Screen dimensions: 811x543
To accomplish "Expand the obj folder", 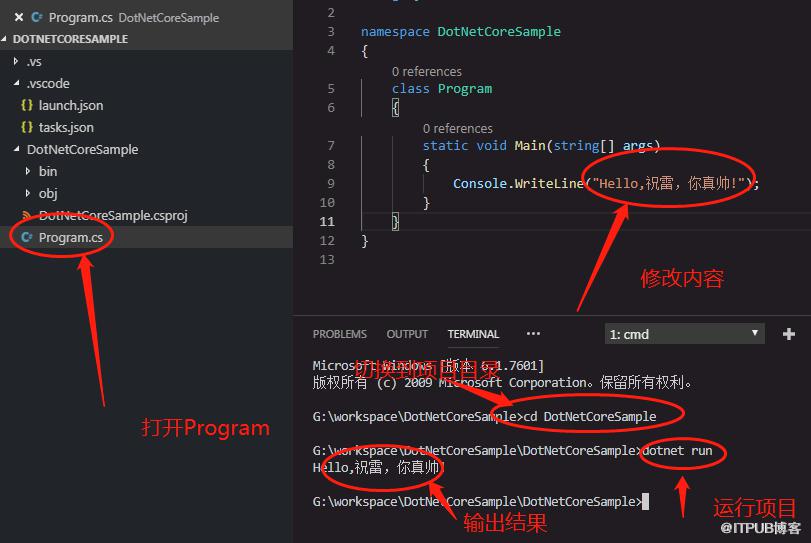I will click(x=28, y=193).
